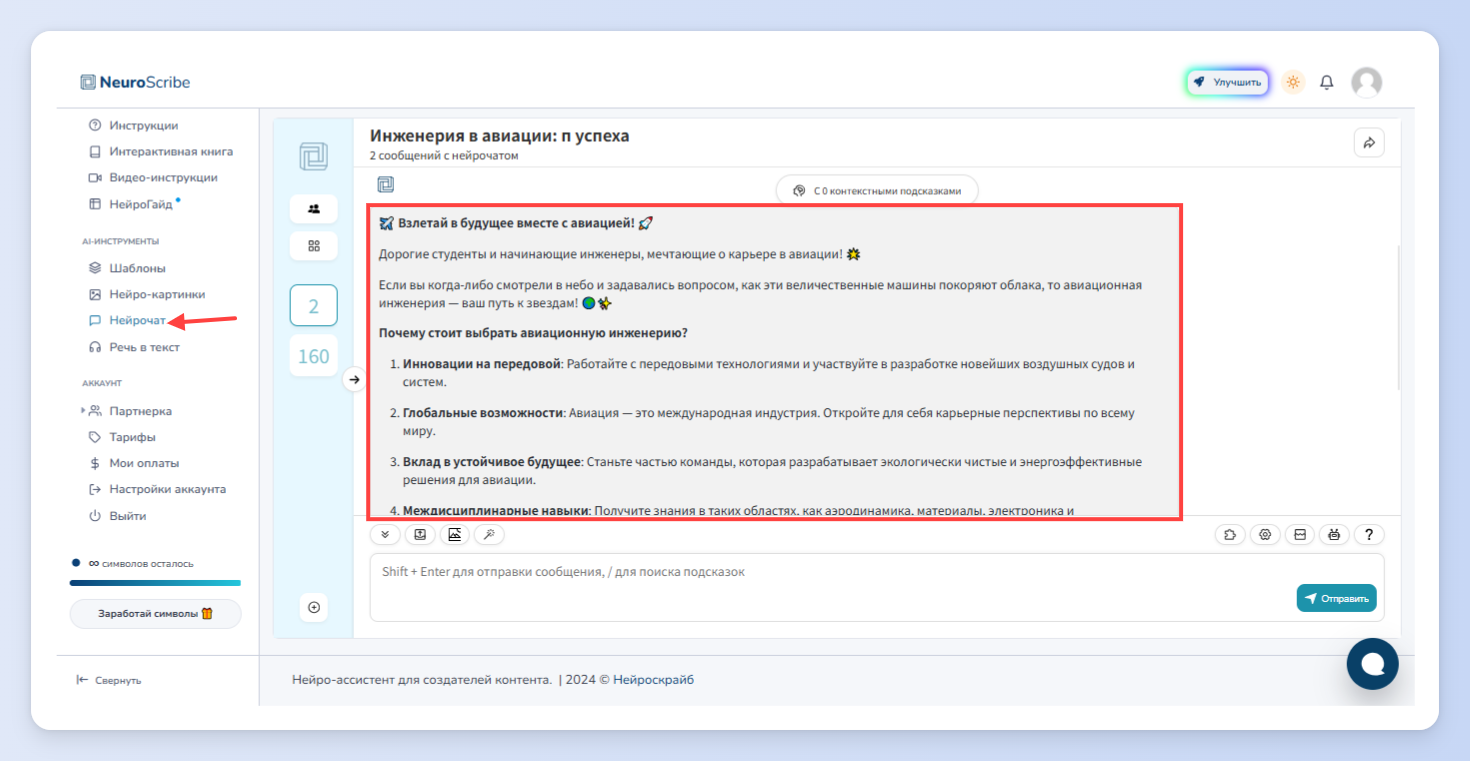Click the magic wand toolbar button
The width and height of the screenshot is (1470, 761).
click(489, 535)
